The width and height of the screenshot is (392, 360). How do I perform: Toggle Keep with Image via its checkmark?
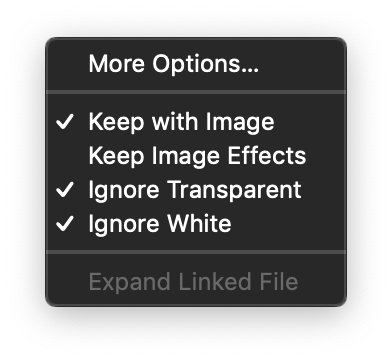click(x=65, y=122)
